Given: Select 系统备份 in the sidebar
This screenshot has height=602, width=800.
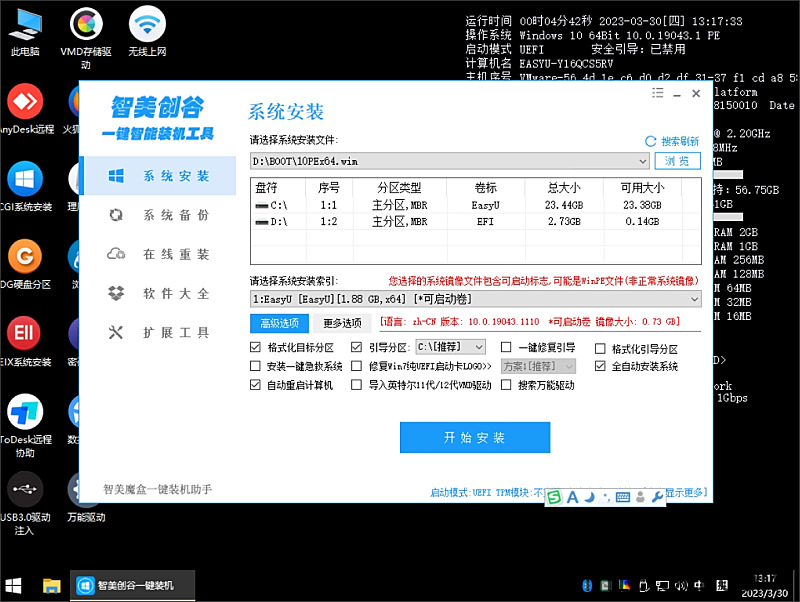Looking at the screenshot, I should pos(159,215).
